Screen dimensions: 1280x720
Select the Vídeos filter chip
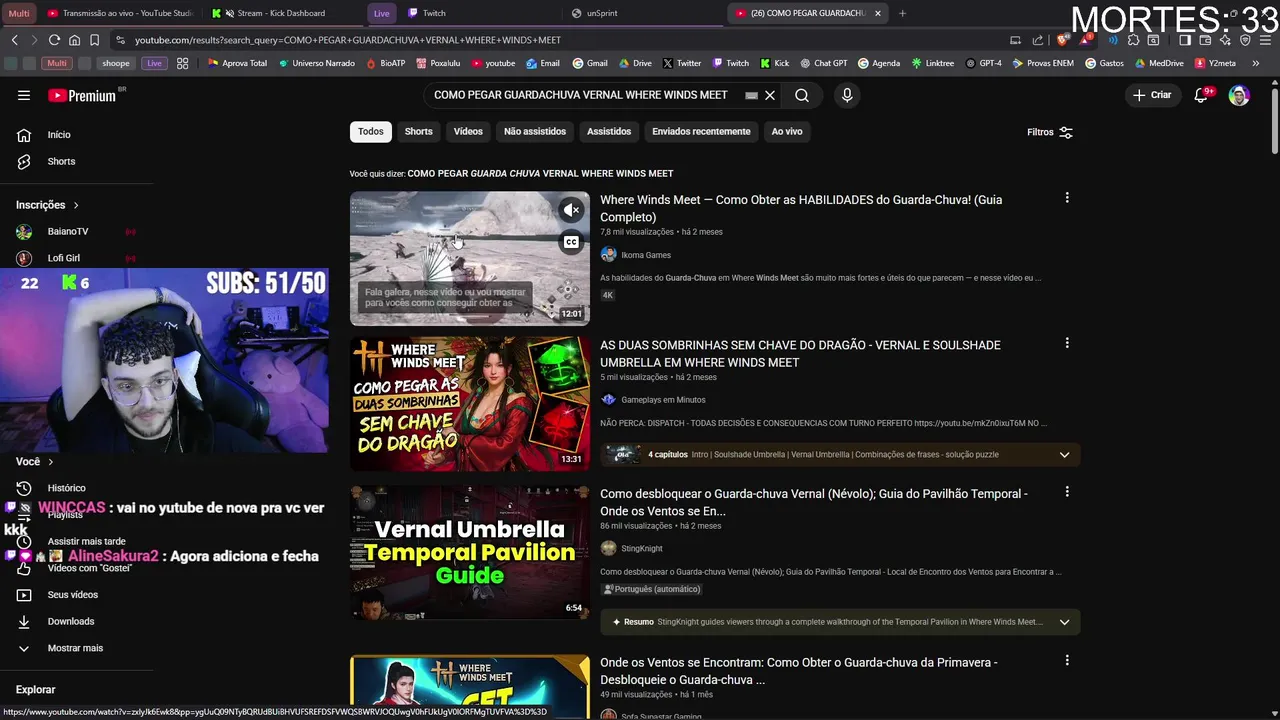pos(468,131)
